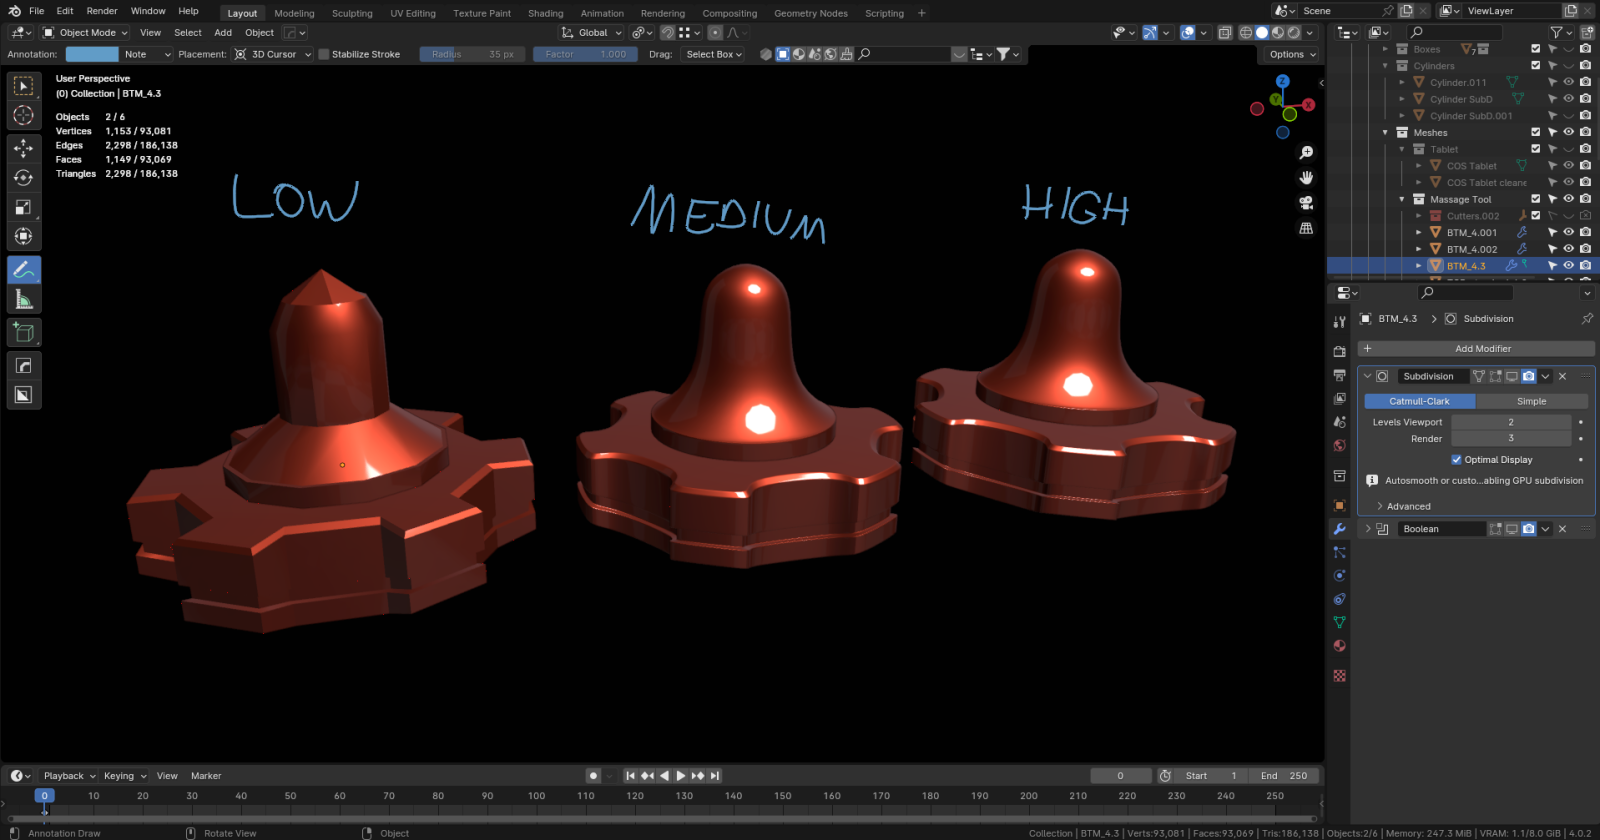Screen dimensions: 1600x840
Task: Switch to Geometry Nodes workspace tab
Action: point(811,13)
